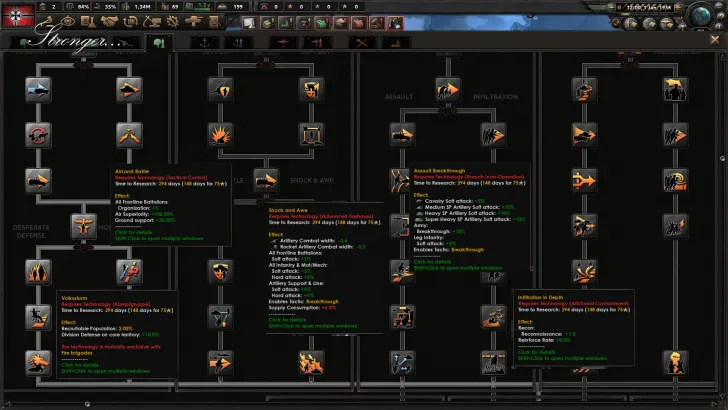Decrease game speed with minus button
This screenshot has height=410, width=728.
click(611, 8)
